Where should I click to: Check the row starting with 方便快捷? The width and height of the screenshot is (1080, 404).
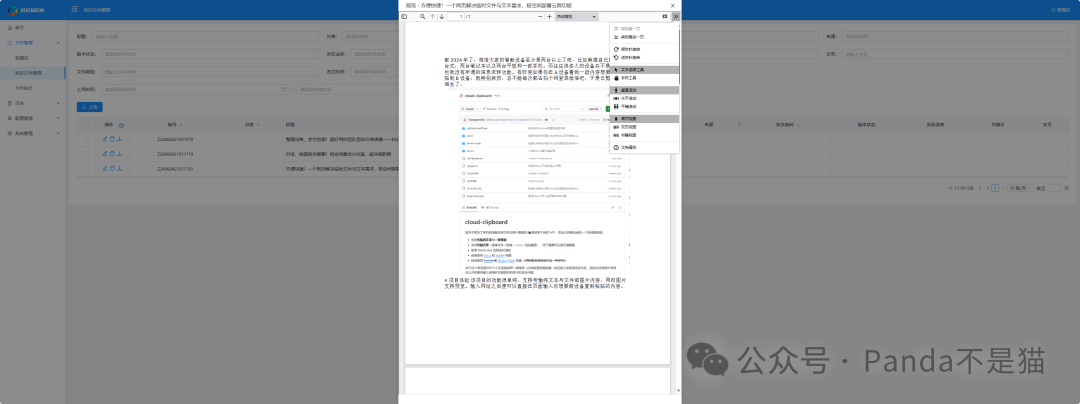[x=87, y=169]
